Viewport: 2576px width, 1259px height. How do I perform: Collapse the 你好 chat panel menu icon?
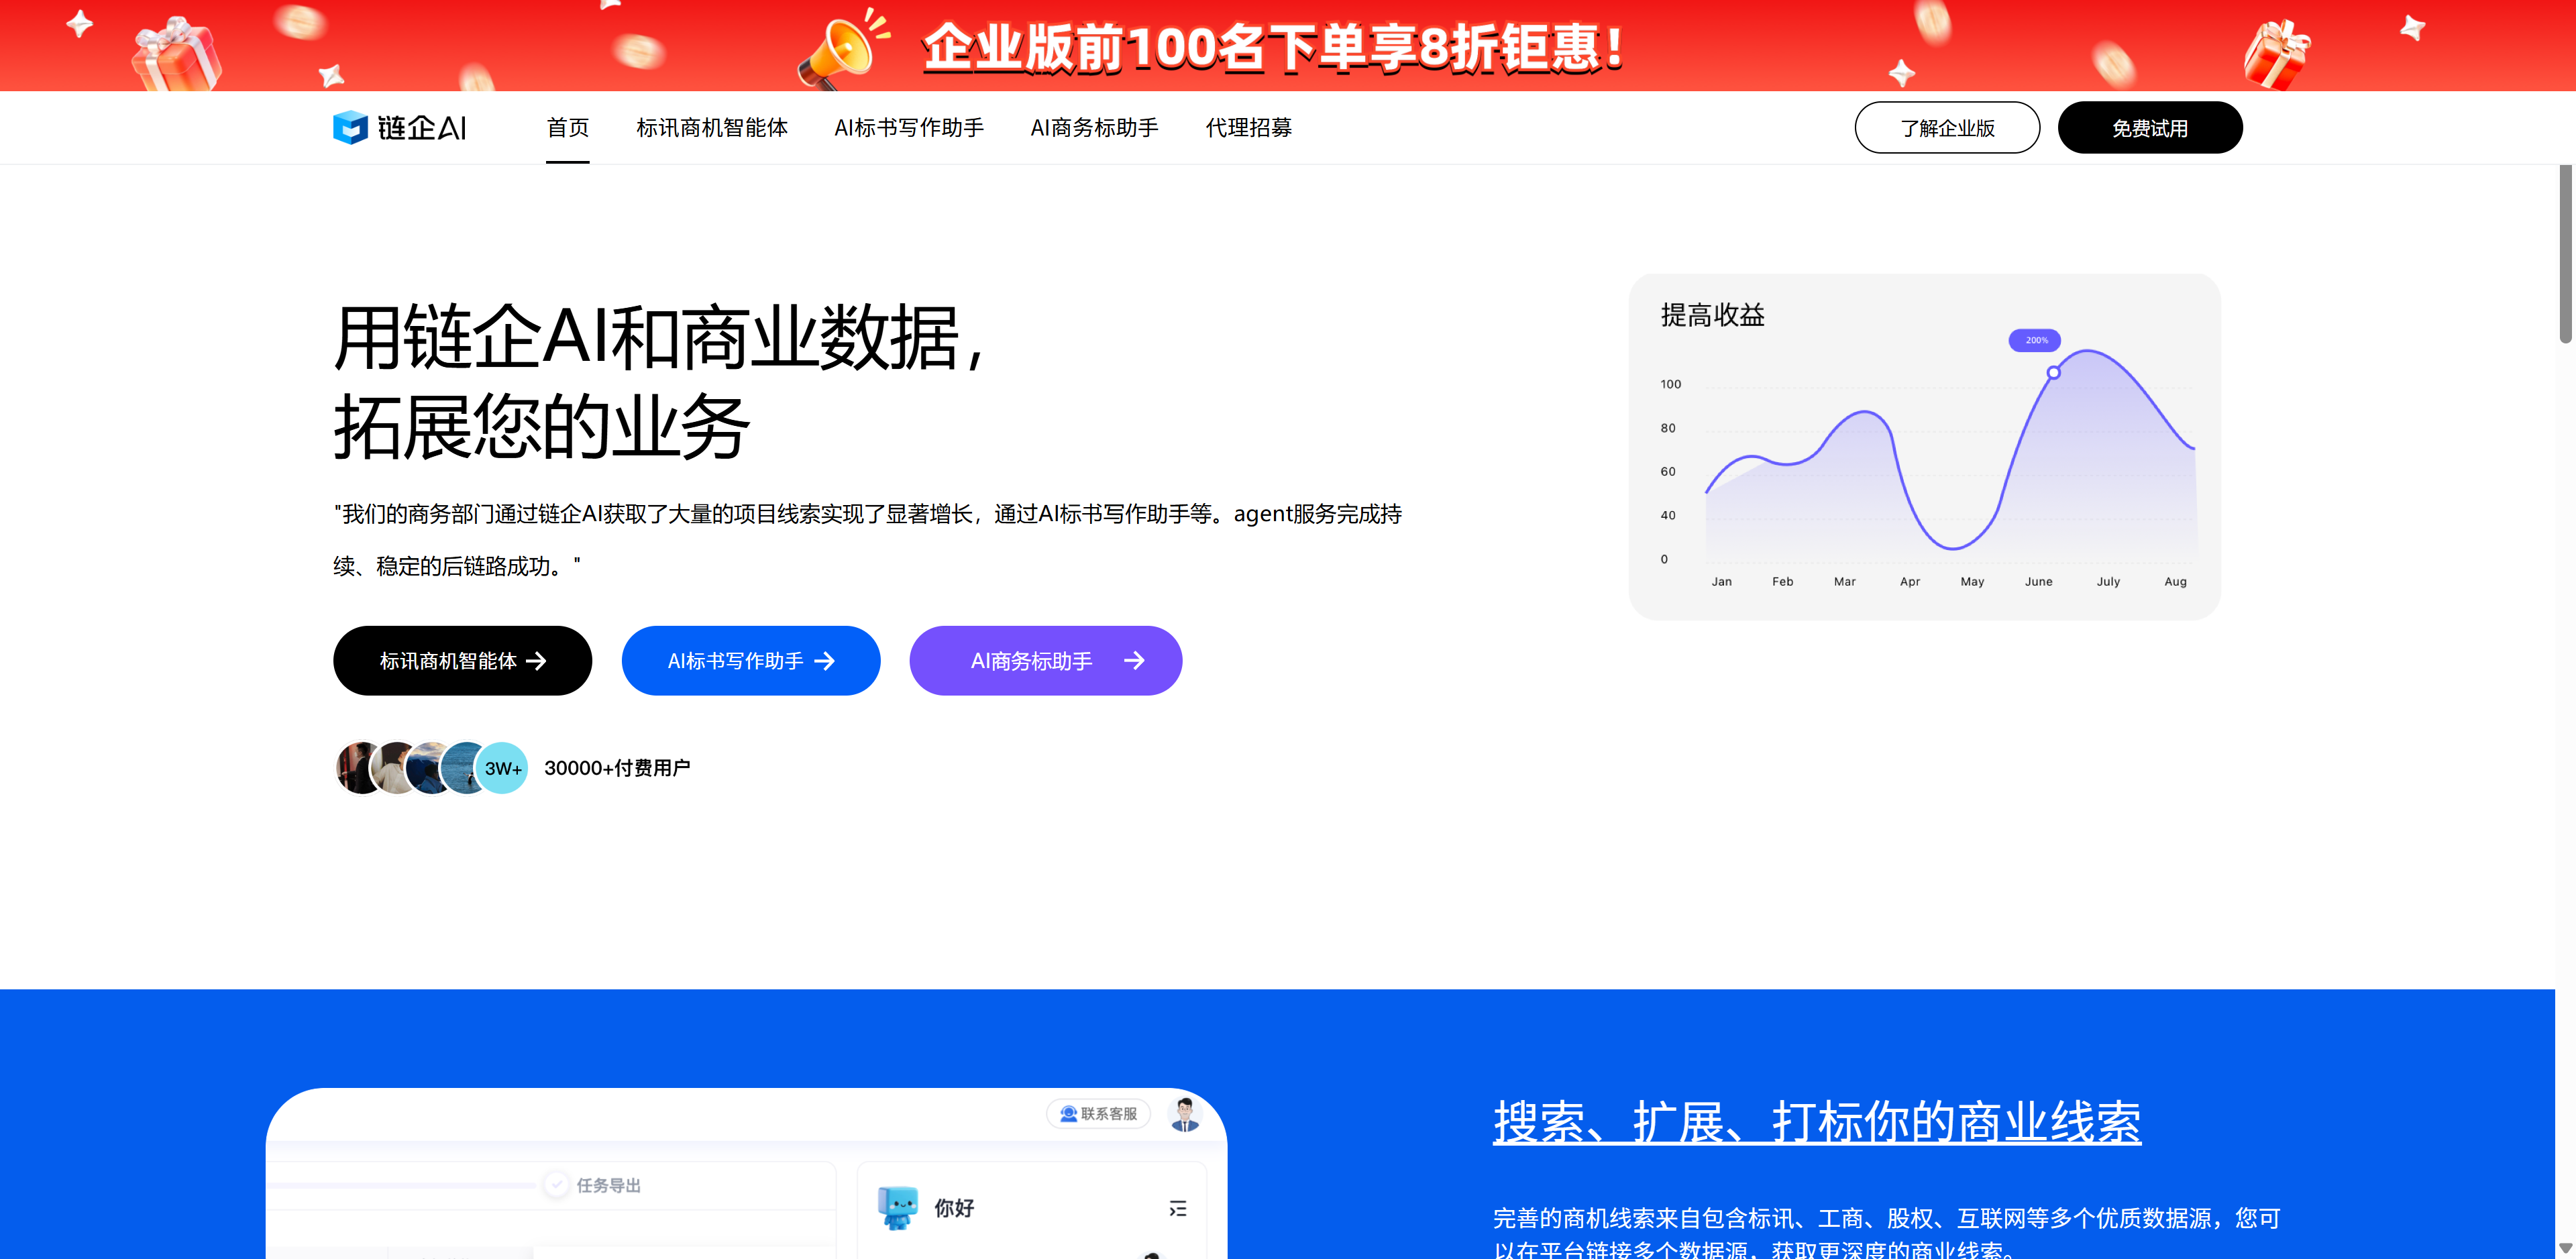(1178, 1208)
